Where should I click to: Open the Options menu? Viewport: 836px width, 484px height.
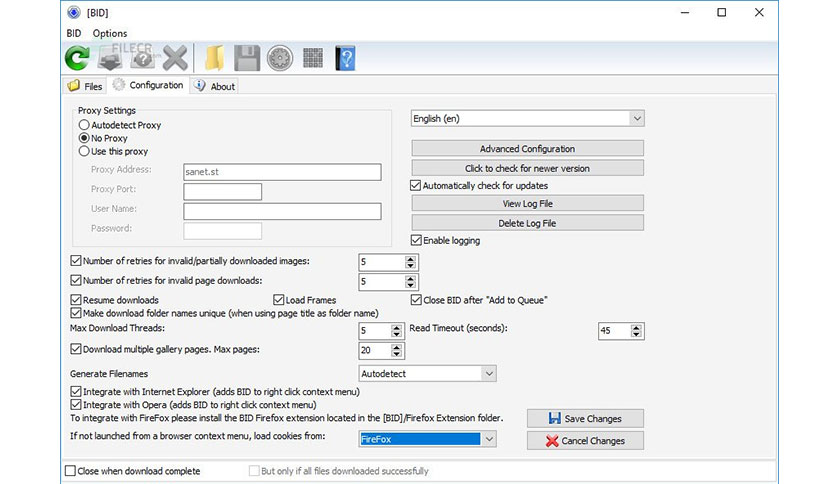pos(110,33)
